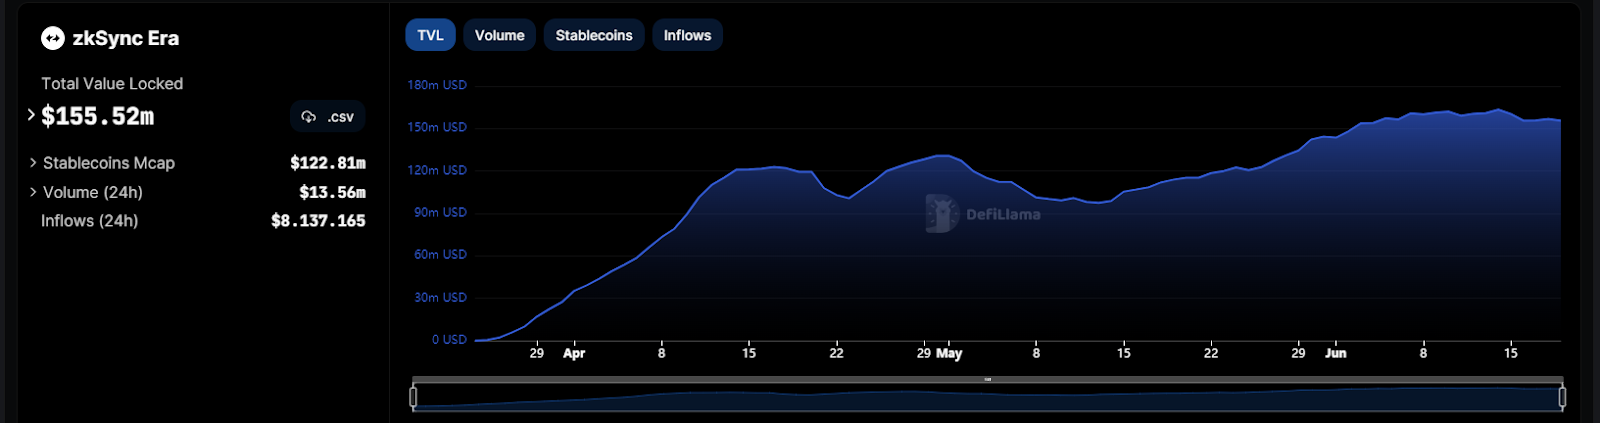Click inside the time range selector track
The image size is (1600, 423).
987,398
